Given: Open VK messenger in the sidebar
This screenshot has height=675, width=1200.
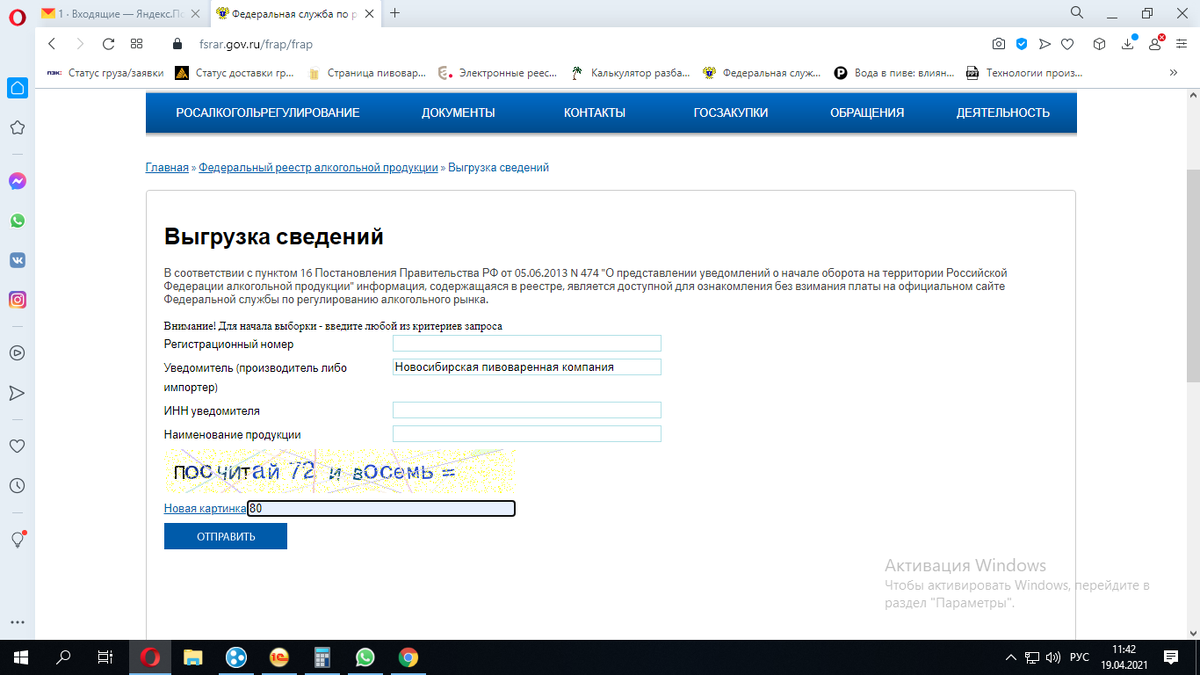Looking at the screenshot, I should coord(16,258).
